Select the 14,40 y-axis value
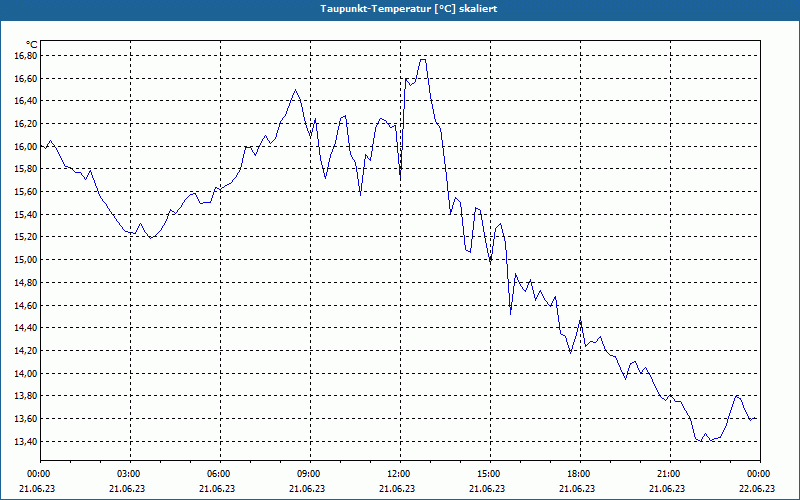 click(x=25, y=328)
